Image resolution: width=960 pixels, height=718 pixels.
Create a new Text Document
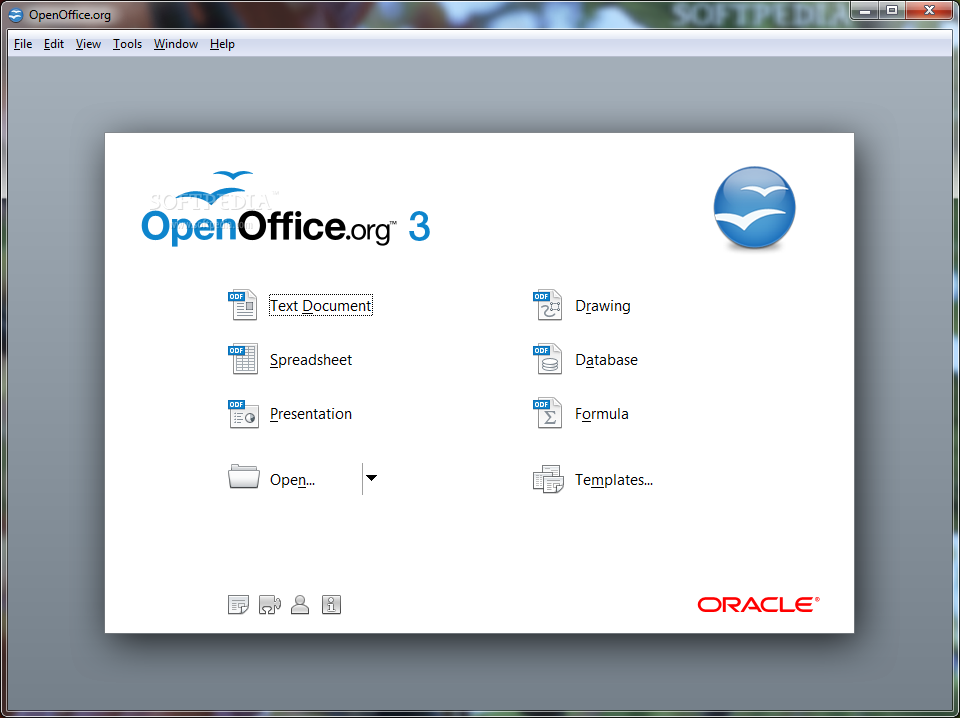click(321, 305)
